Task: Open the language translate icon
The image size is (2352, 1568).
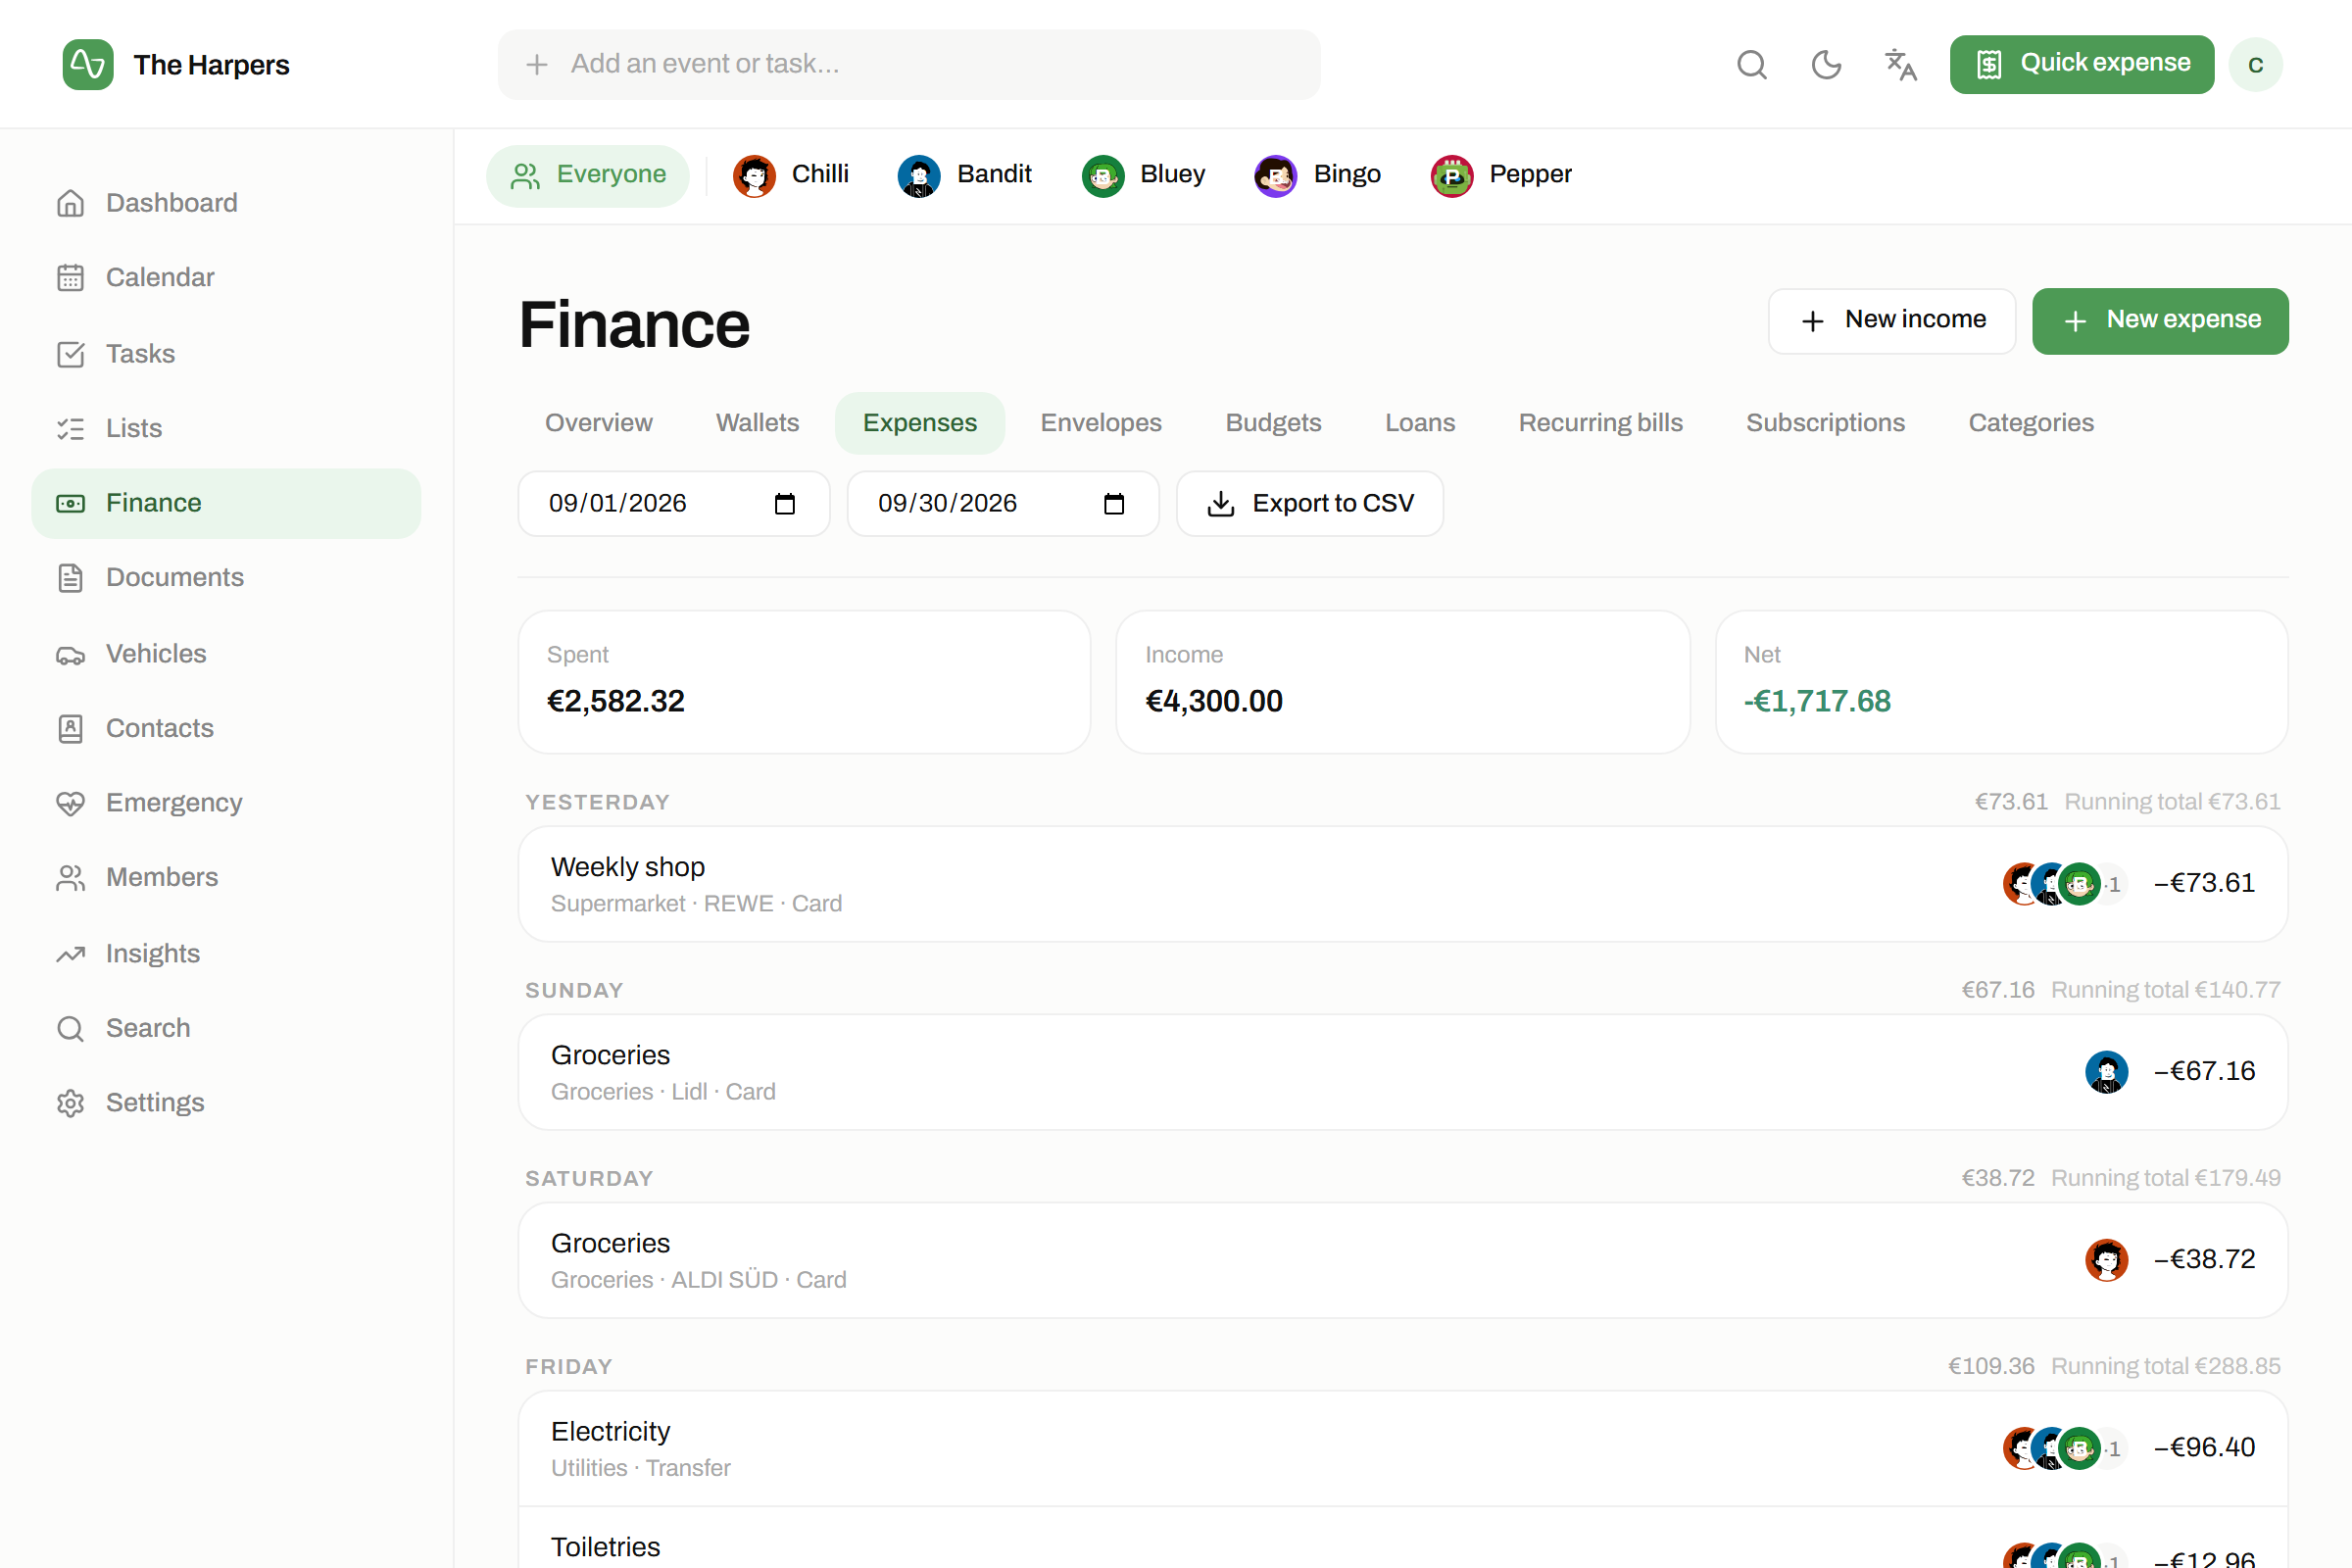Action: point(1901,64)
